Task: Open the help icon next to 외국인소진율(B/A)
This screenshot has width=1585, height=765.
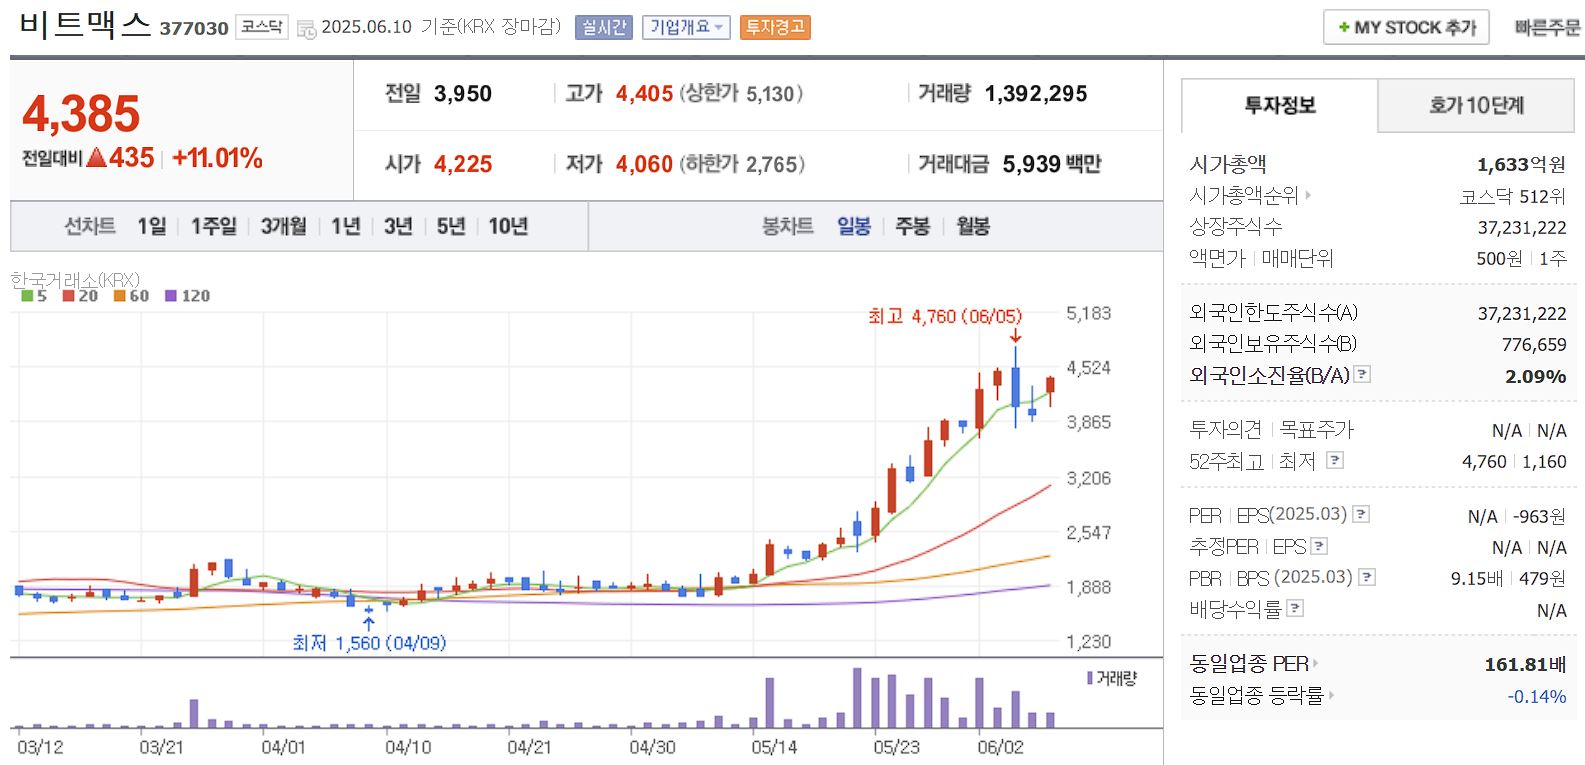Action: 1362,375
